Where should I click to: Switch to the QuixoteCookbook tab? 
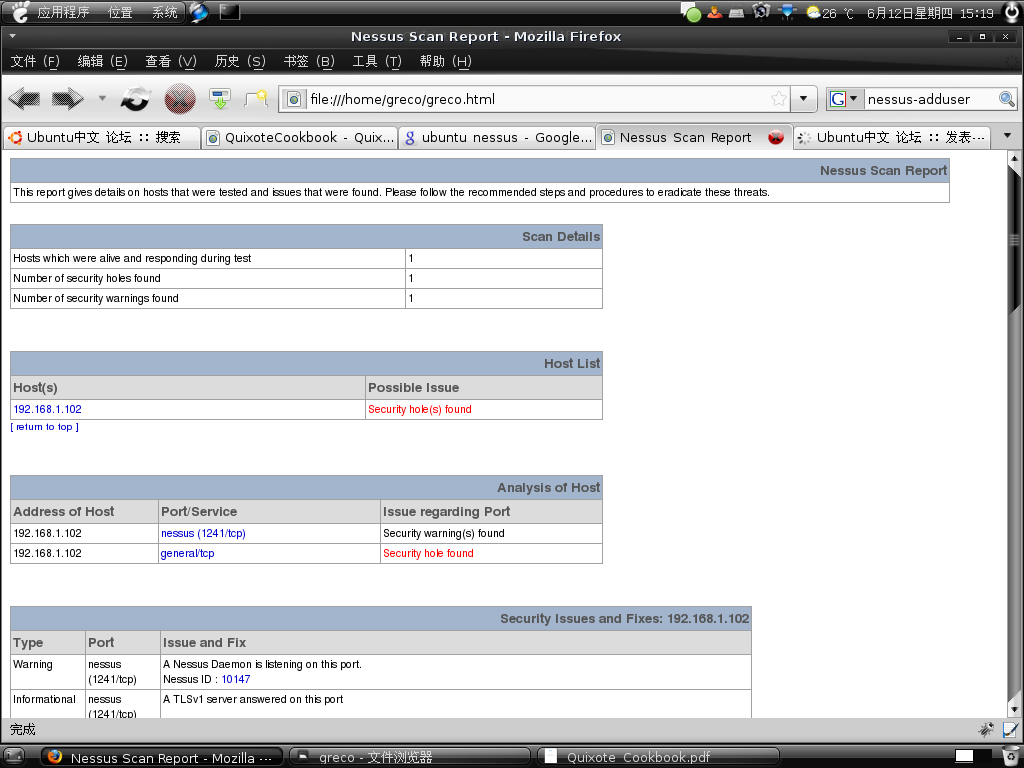point(300,137)
